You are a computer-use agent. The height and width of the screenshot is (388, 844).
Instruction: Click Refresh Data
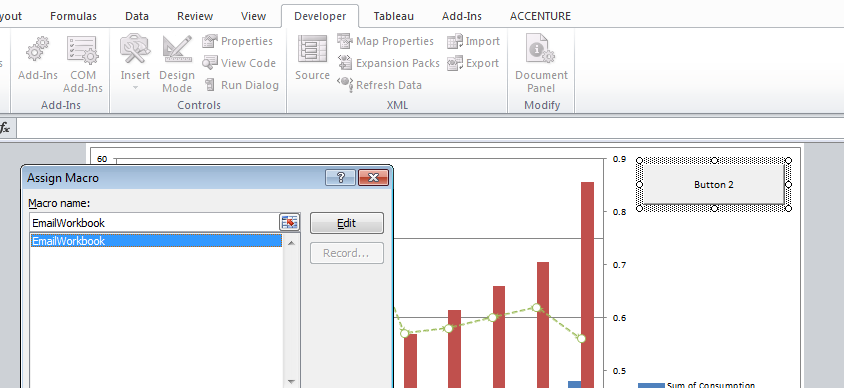coord(379,85)
